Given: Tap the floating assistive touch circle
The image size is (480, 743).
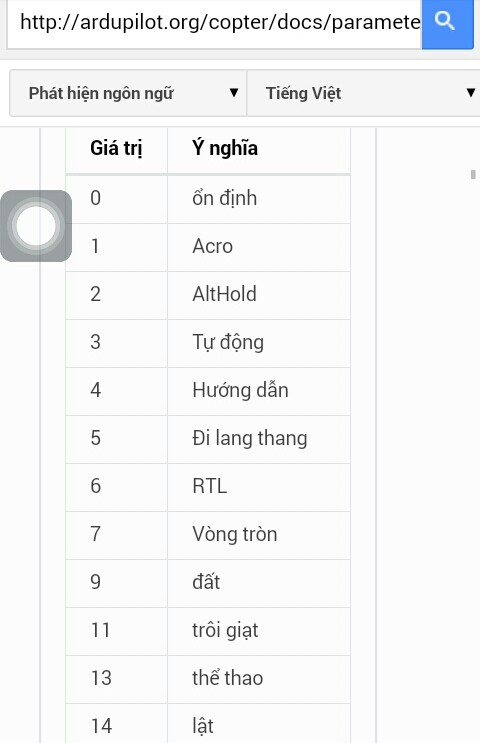Looking at the screenshot, I should (x=36, y=226).
